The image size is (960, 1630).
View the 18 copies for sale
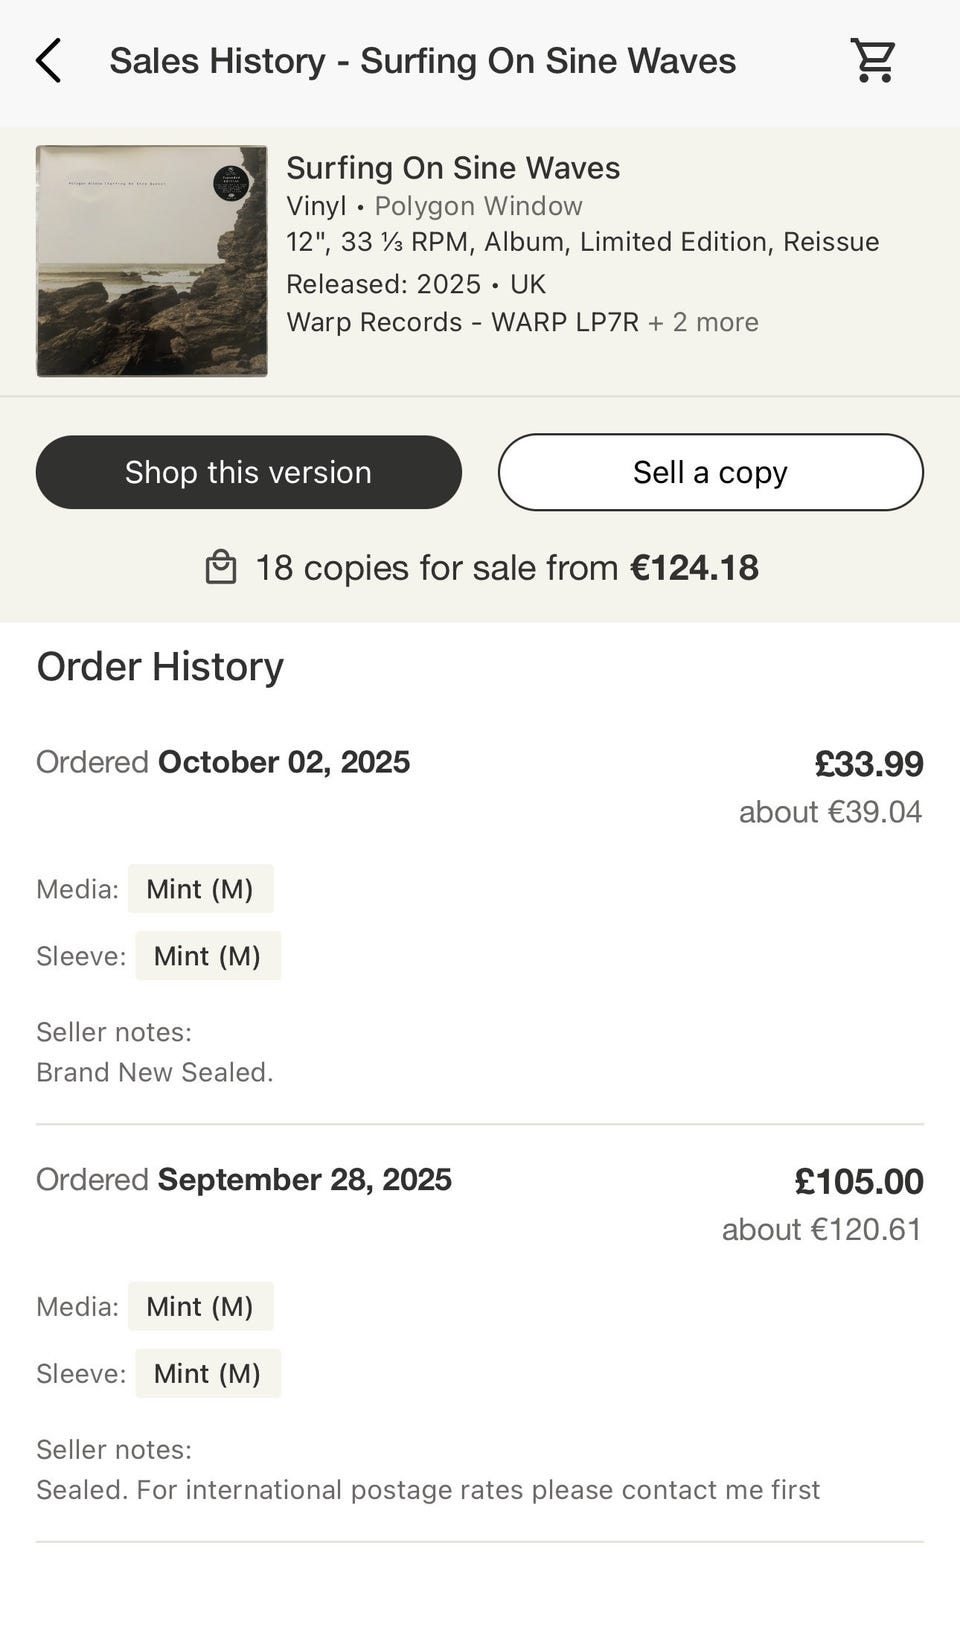506,568
